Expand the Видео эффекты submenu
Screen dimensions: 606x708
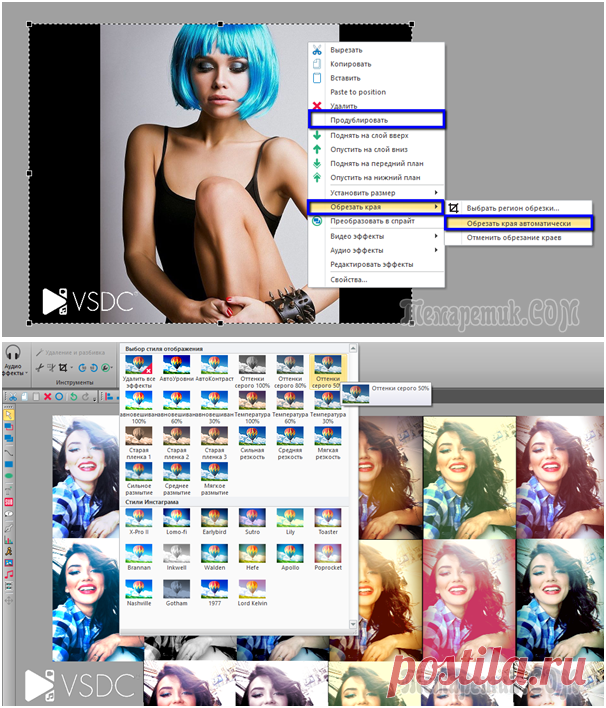point(436,236)
